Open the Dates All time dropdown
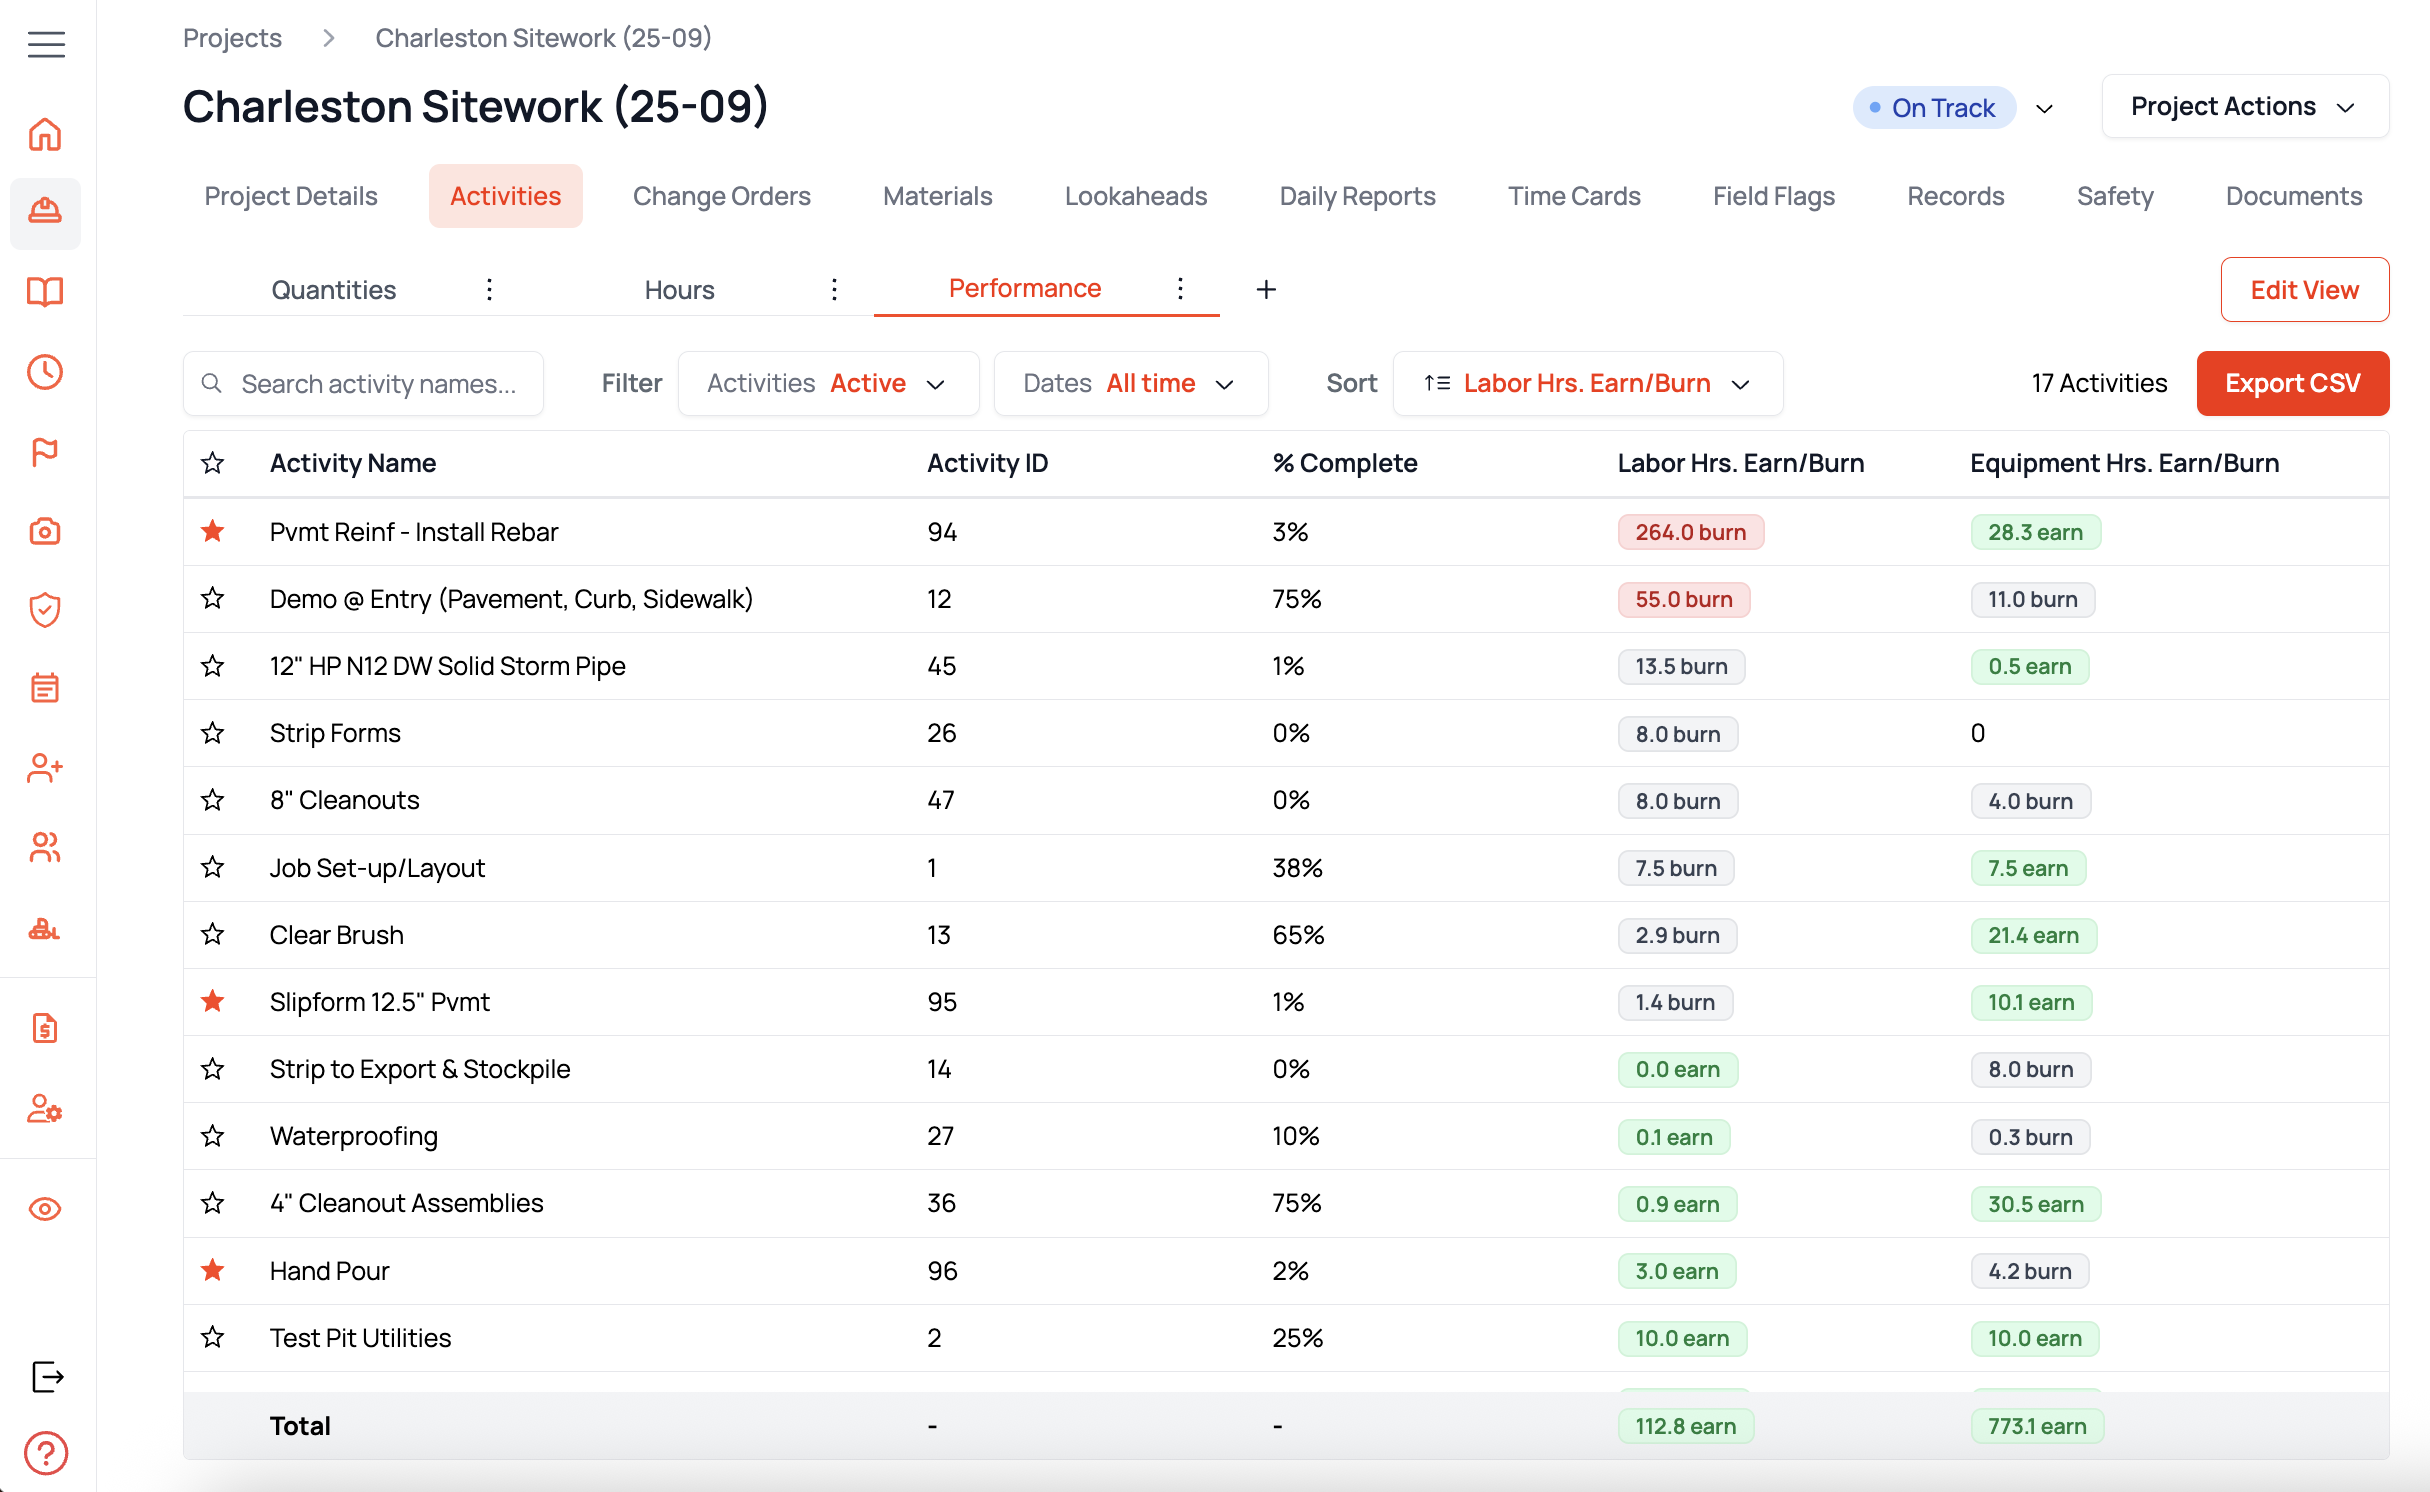 pyautogui.click(x=1130, y=383)
